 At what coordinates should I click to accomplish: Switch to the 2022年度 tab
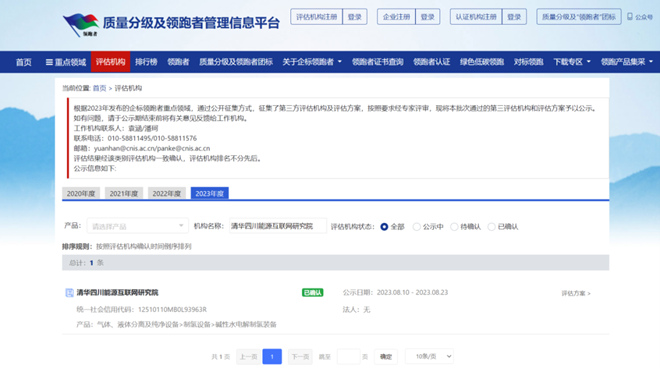coord(167,193)
